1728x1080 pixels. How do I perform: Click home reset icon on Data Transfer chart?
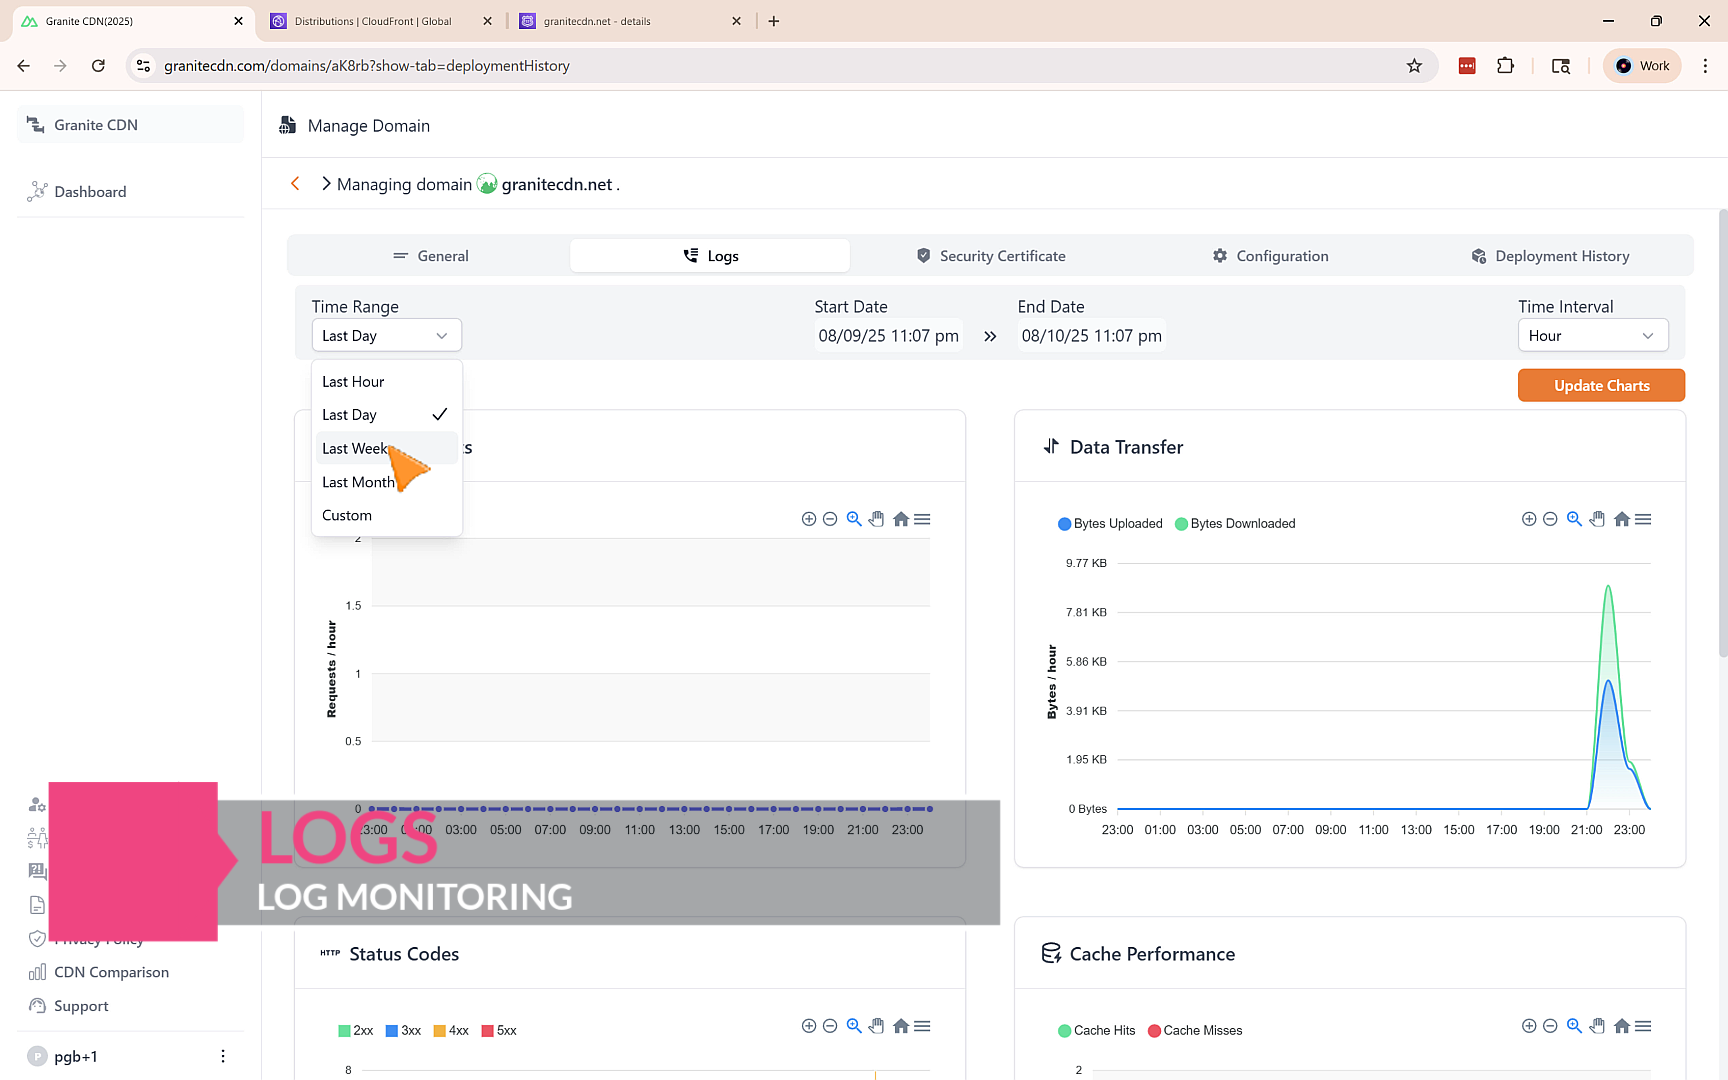(1622, 519)
